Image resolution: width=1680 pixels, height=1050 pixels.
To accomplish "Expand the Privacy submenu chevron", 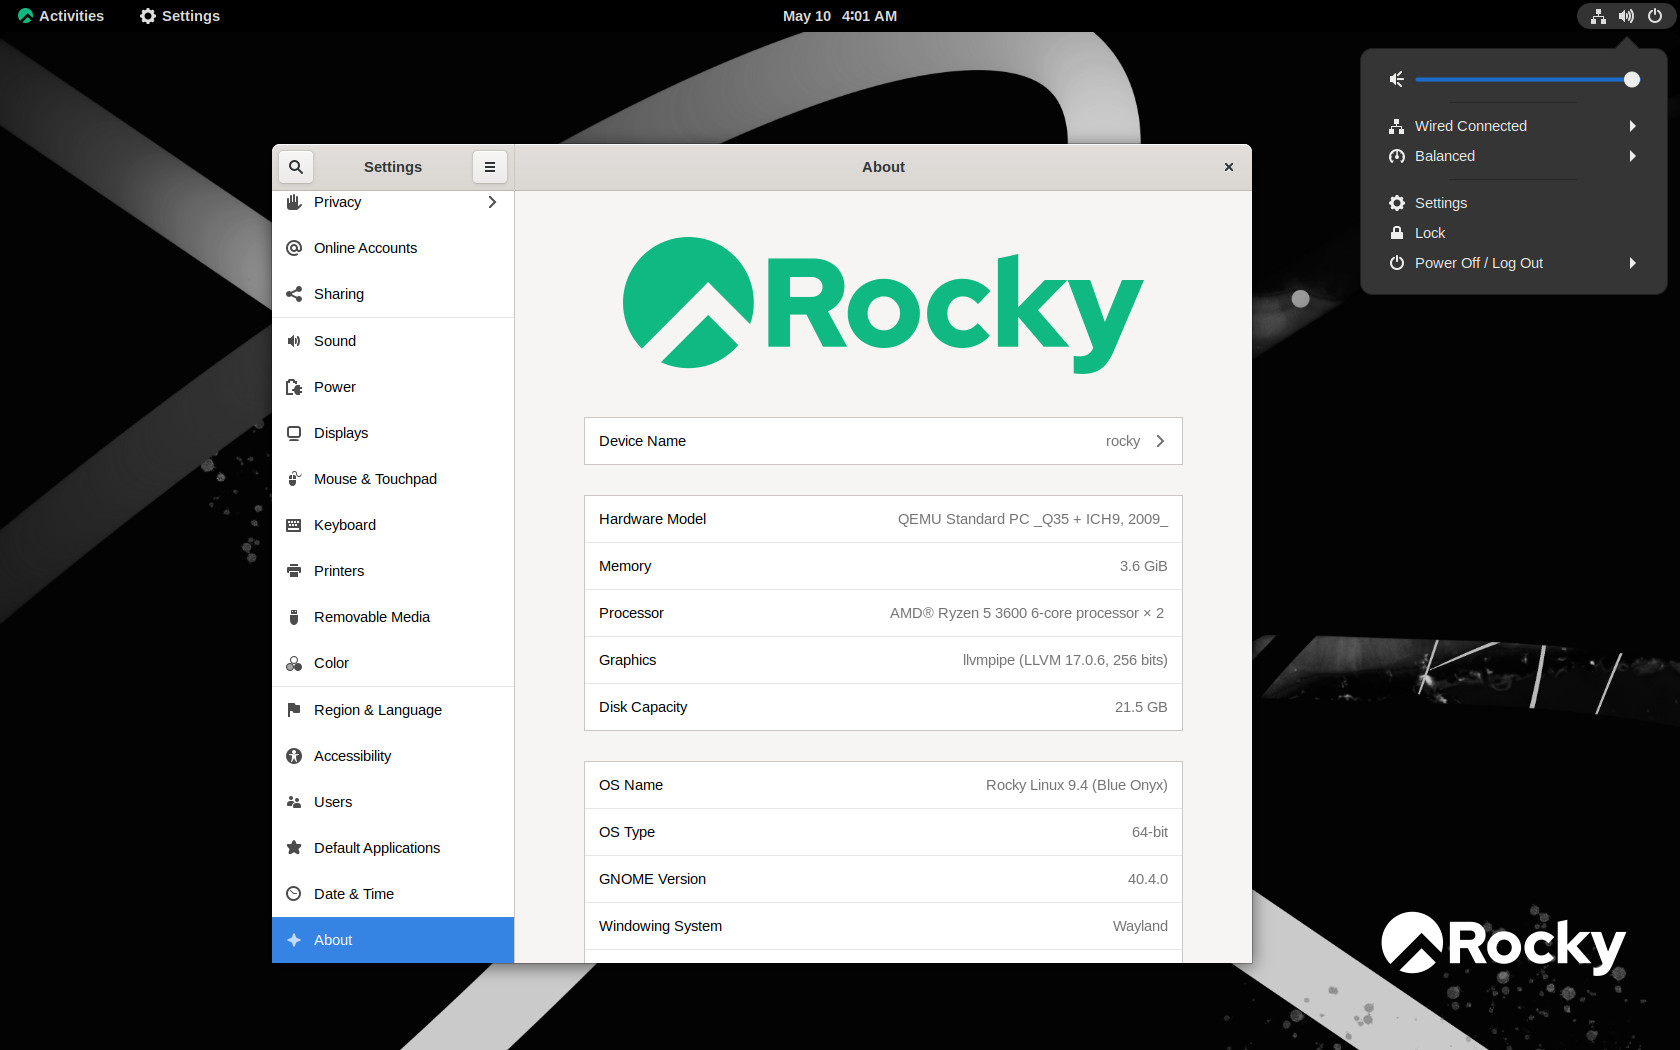I will coord(492,202).
